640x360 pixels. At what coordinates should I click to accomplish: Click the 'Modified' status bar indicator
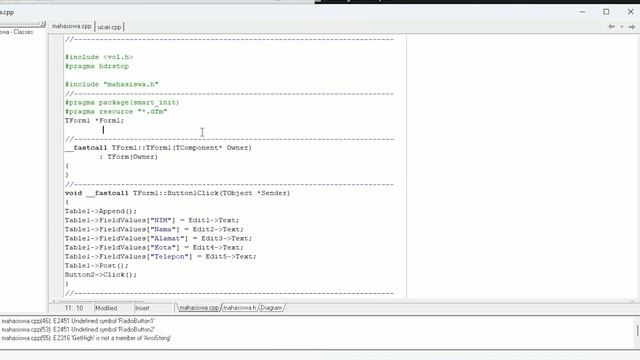click(106, 308)
